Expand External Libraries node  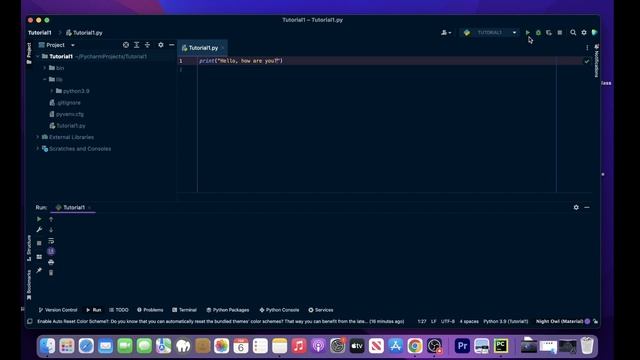tap(38, 137)
